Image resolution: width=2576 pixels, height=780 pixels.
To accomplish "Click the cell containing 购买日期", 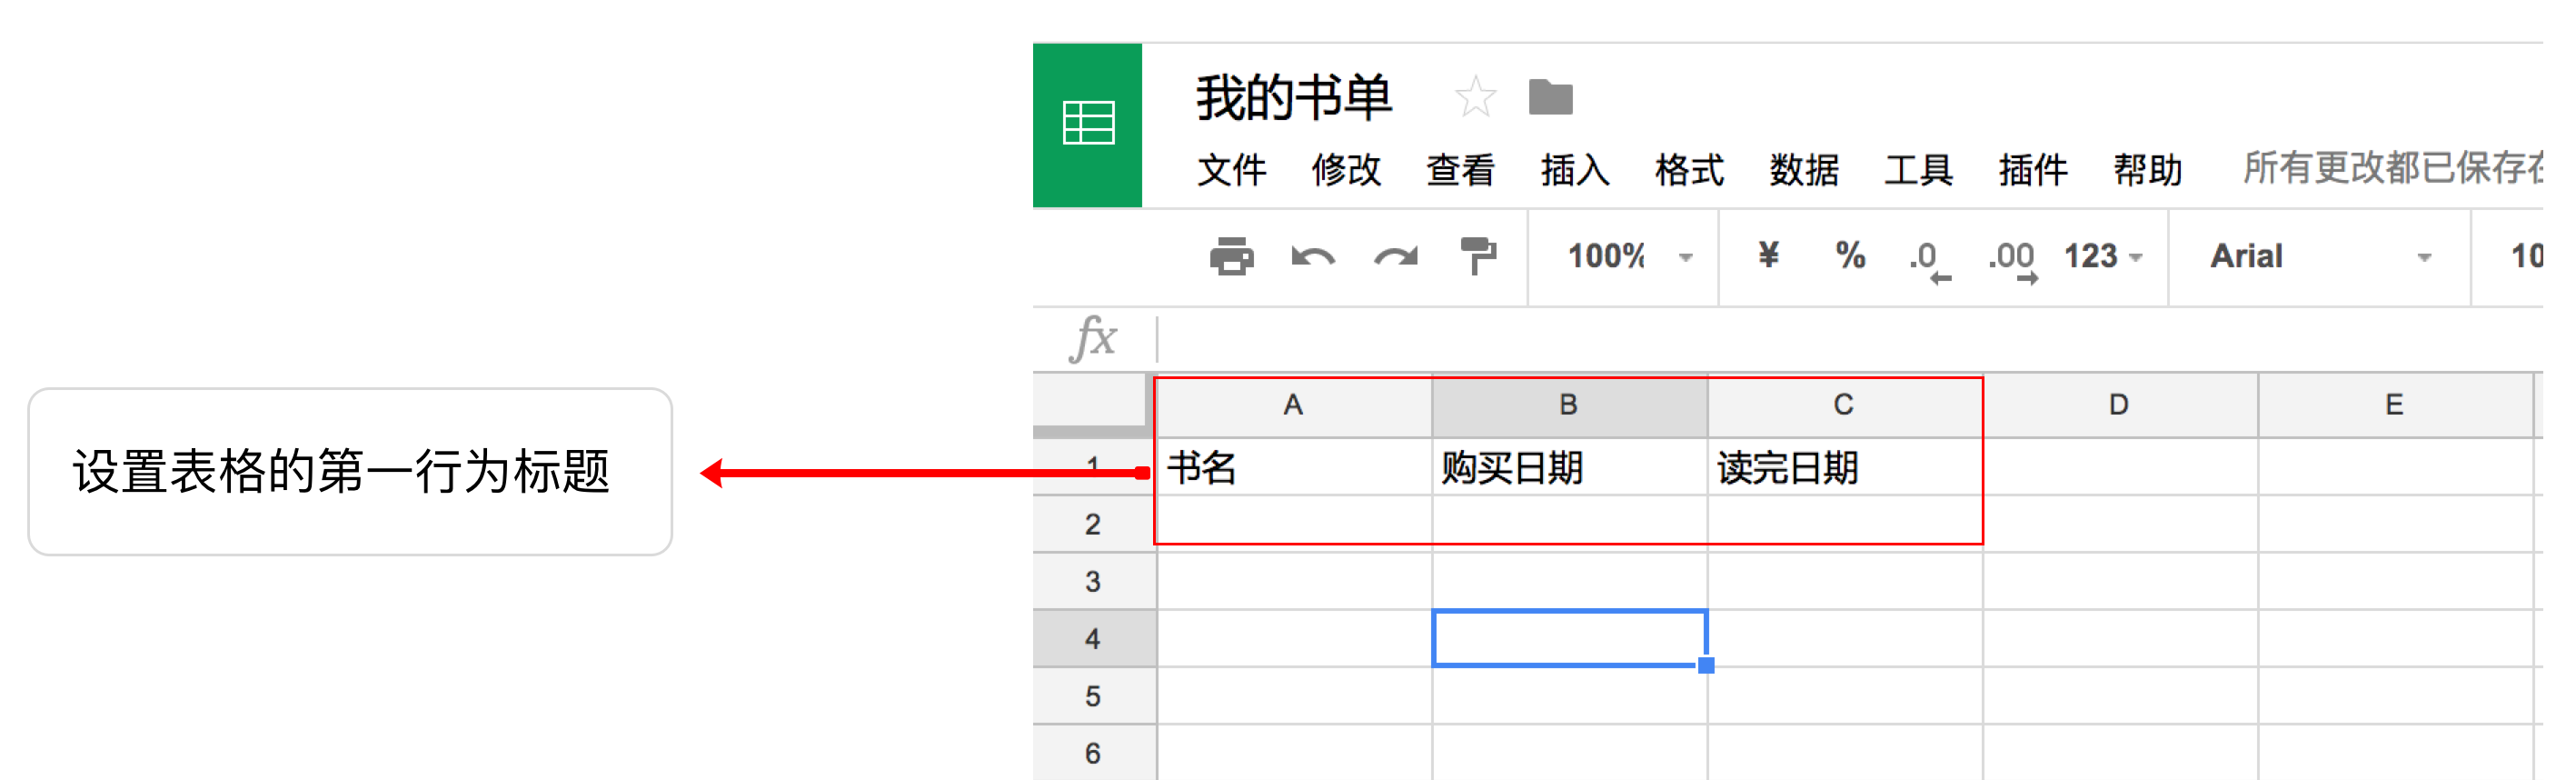I will (x=1568, y=468).
